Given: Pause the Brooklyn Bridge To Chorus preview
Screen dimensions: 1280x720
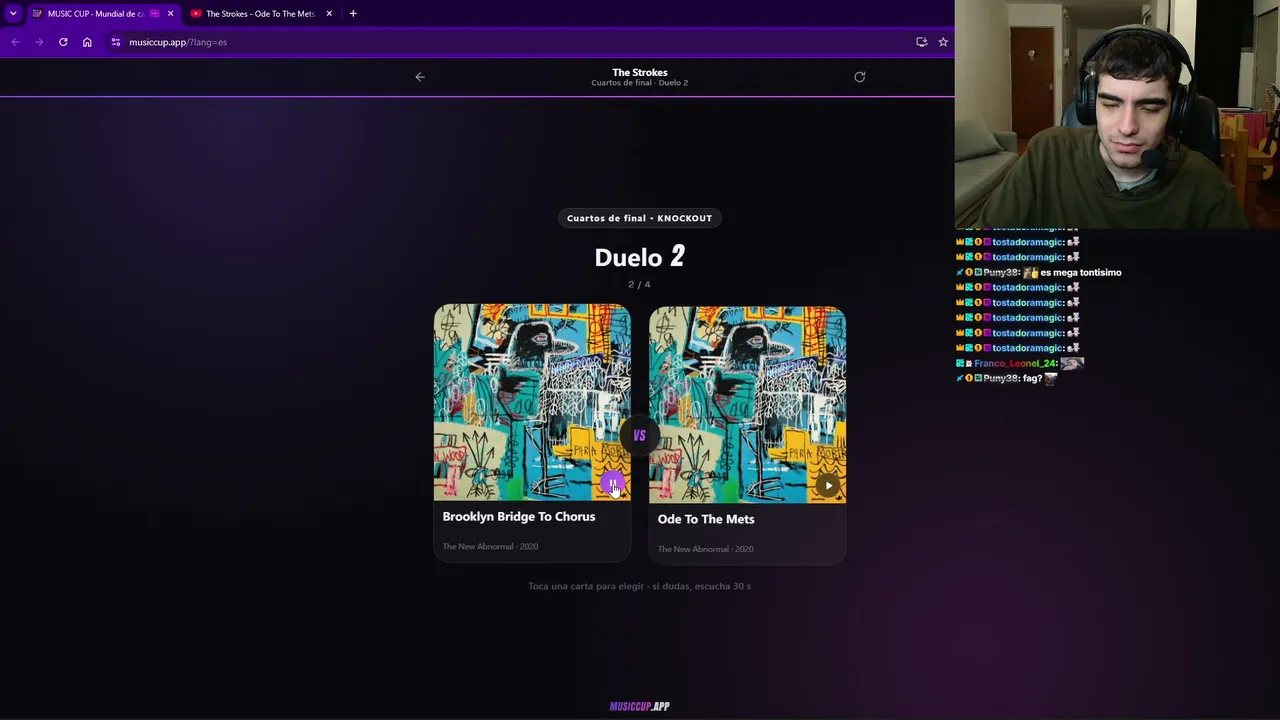Looking at the screenshot, I should pyautogui.click(x=612, y=484).
